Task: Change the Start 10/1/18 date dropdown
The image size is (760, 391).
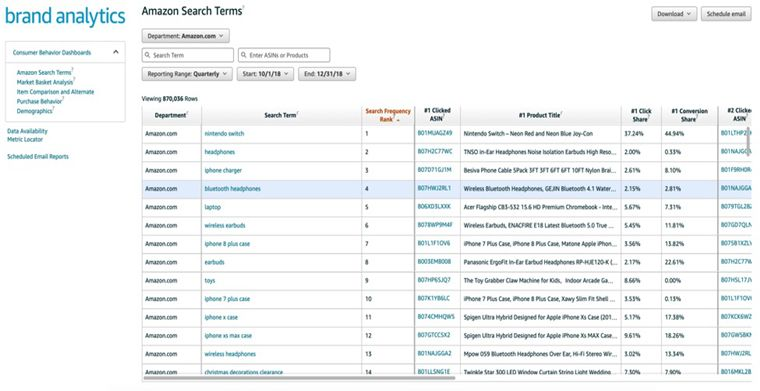Action: coord(265,74)
